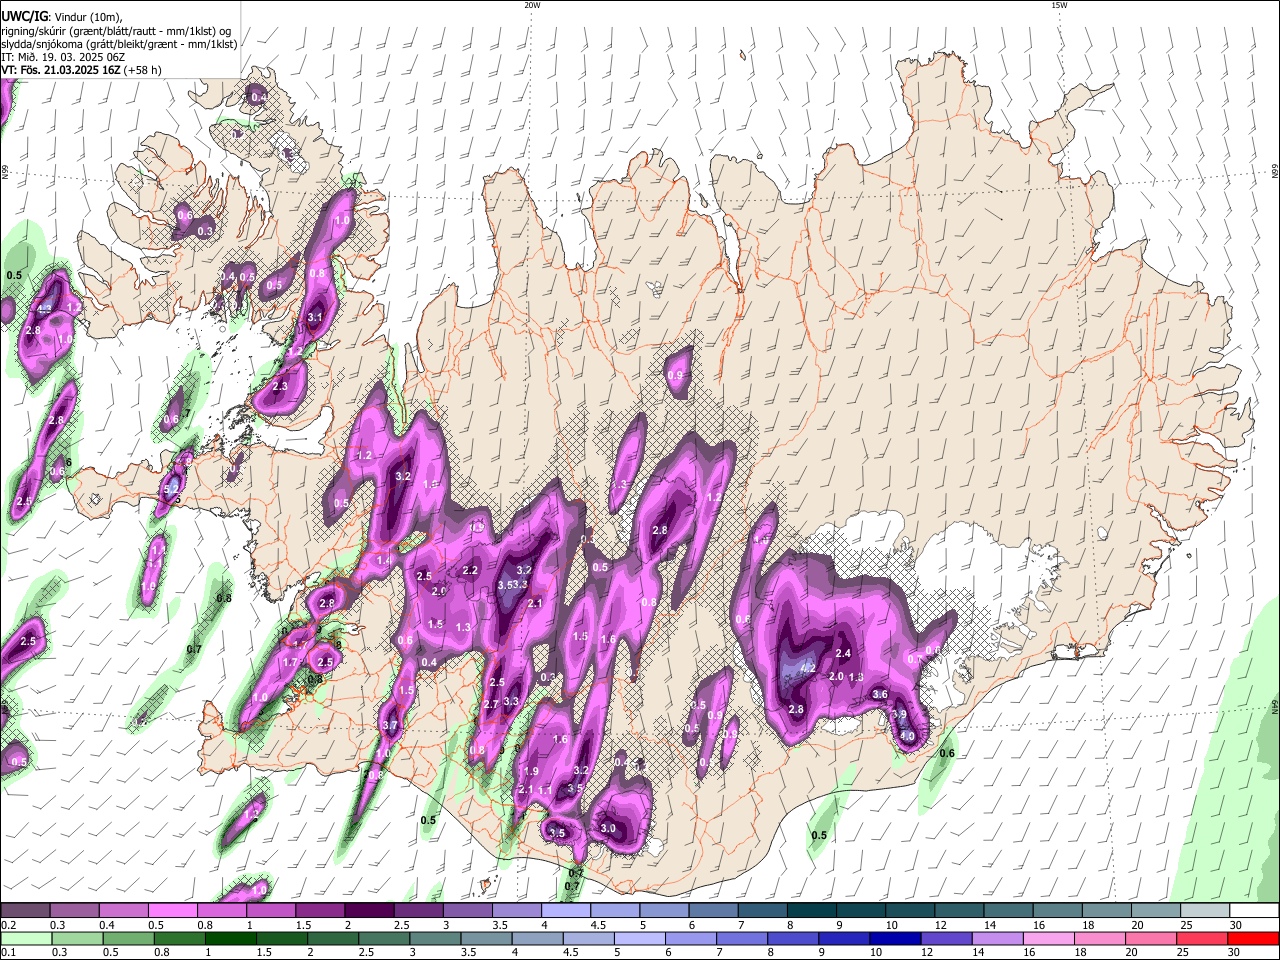Click the "1.7" precipitation value on the map
This screenshot has width=1280, height=960.
coord(291,662)
